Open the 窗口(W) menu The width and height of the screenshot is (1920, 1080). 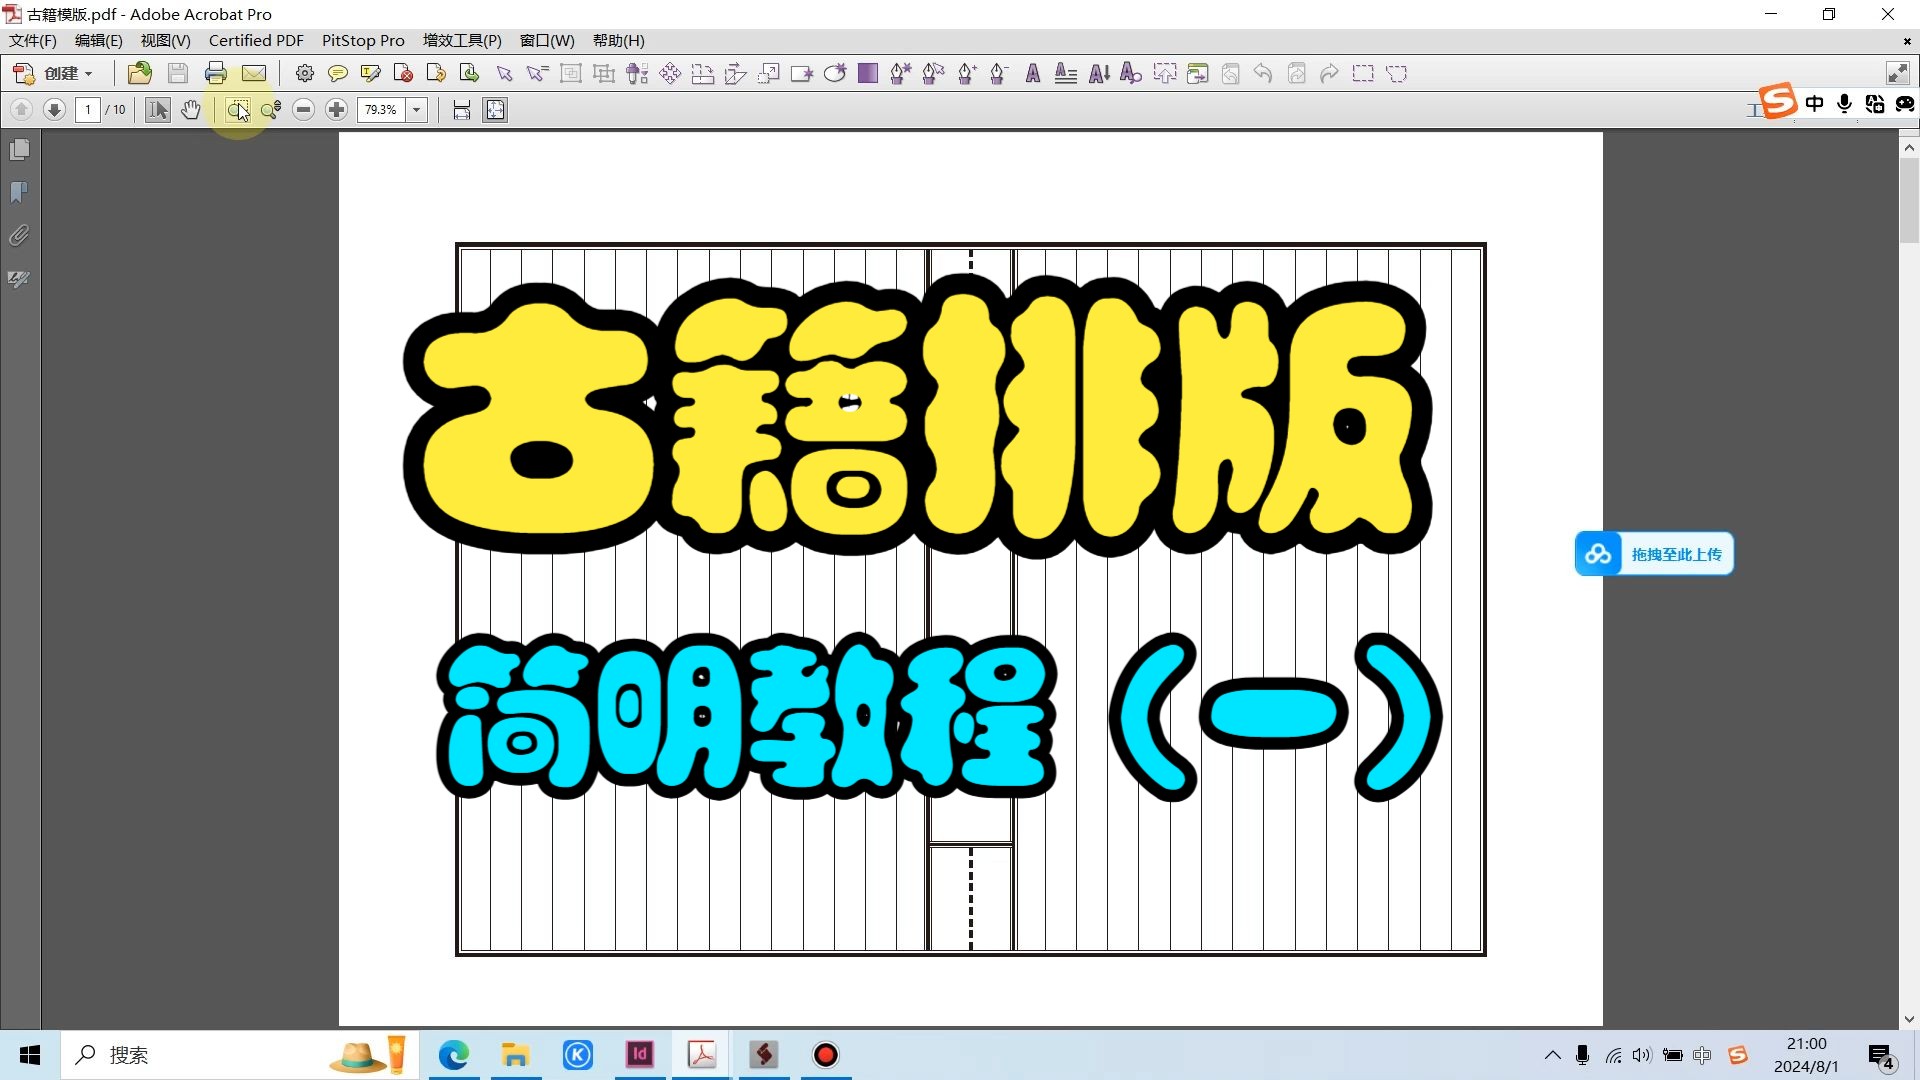[547, 40]
